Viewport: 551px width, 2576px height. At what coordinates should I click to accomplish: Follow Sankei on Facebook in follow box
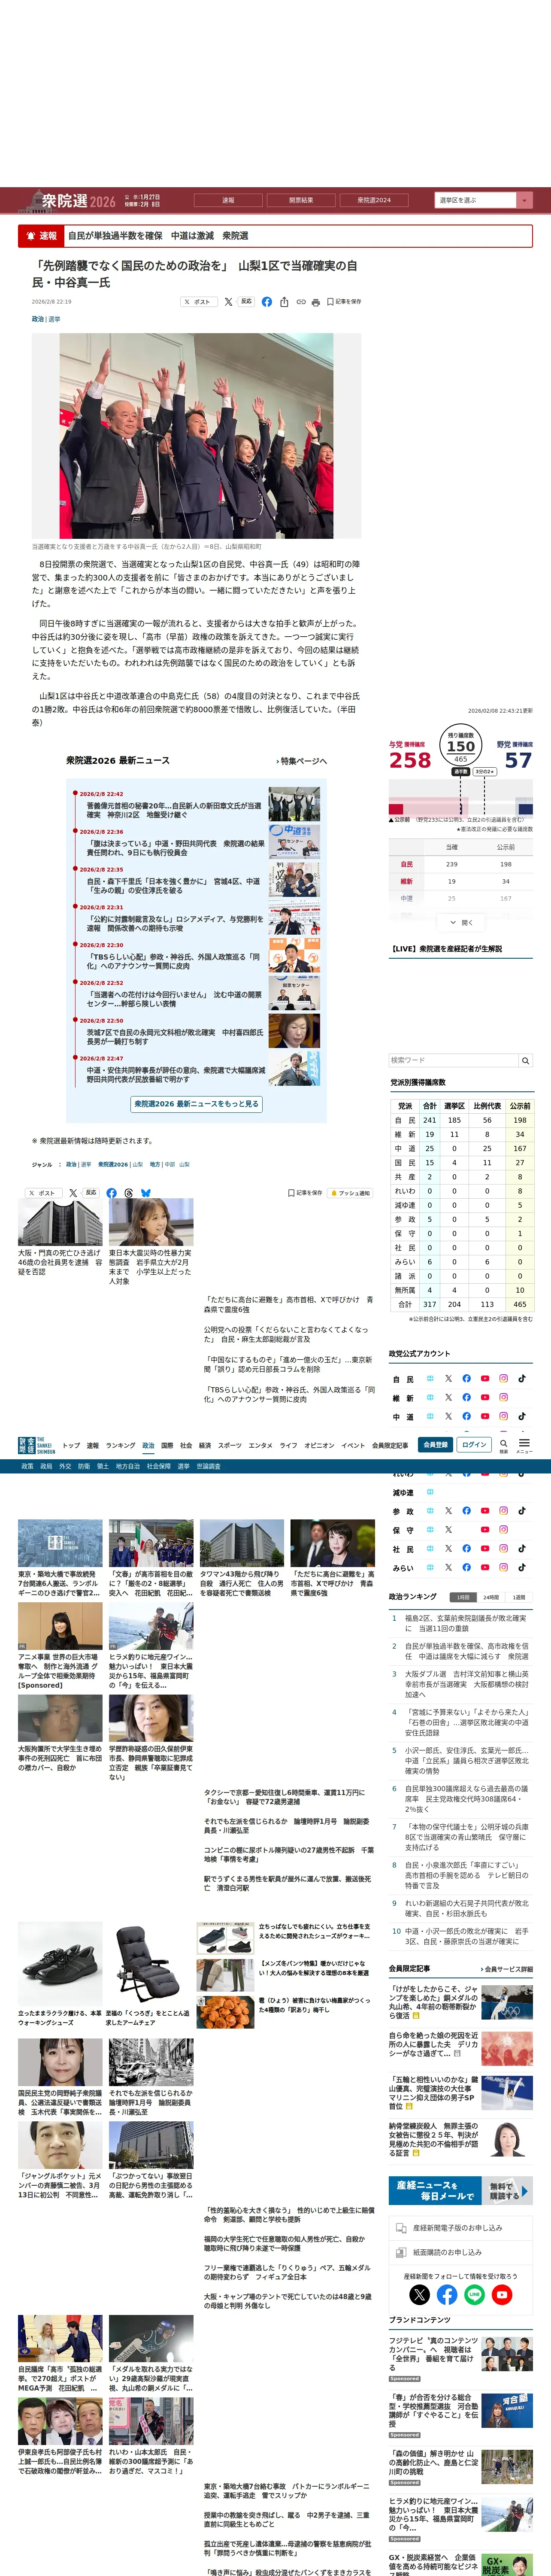pos(447,2295)
